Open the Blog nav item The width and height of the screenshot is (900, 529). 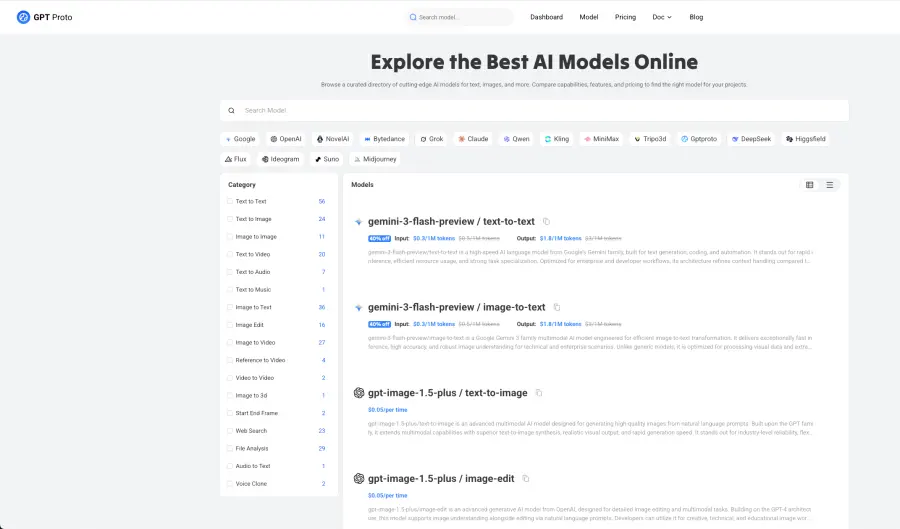(x=696, y=17)
